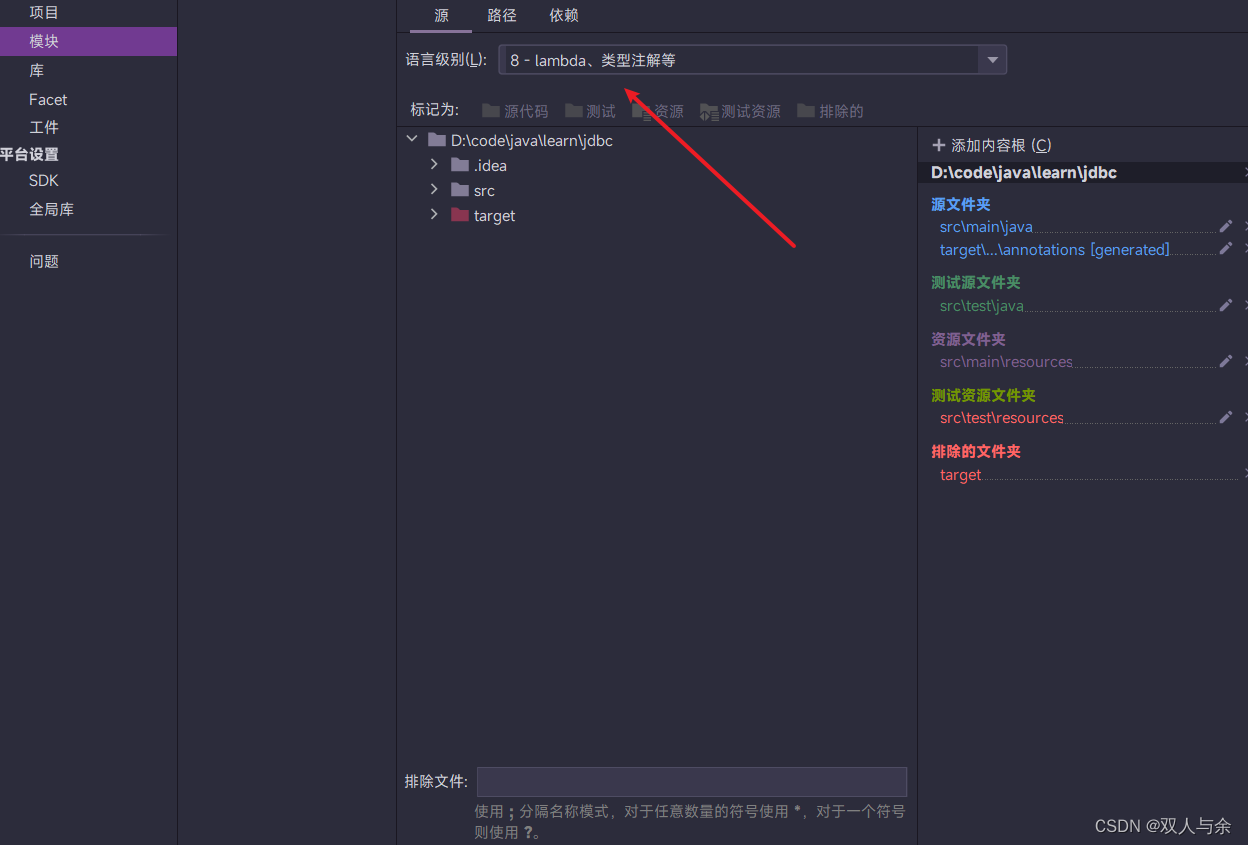Expand the .idea folder node

coord(434,164)
